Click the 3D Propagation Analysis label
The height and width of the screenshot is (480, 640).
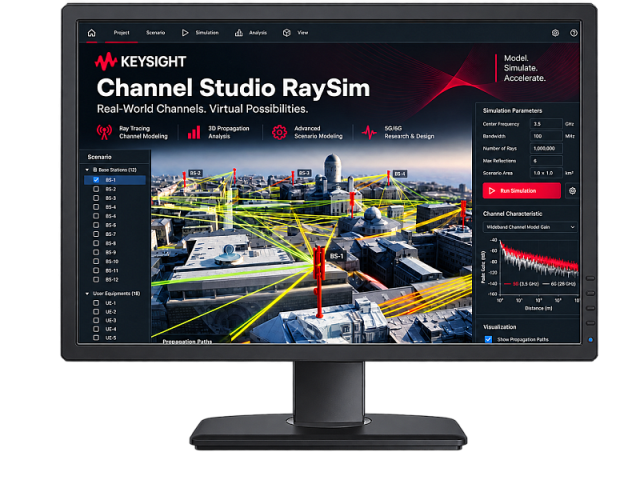click(229, 132)
